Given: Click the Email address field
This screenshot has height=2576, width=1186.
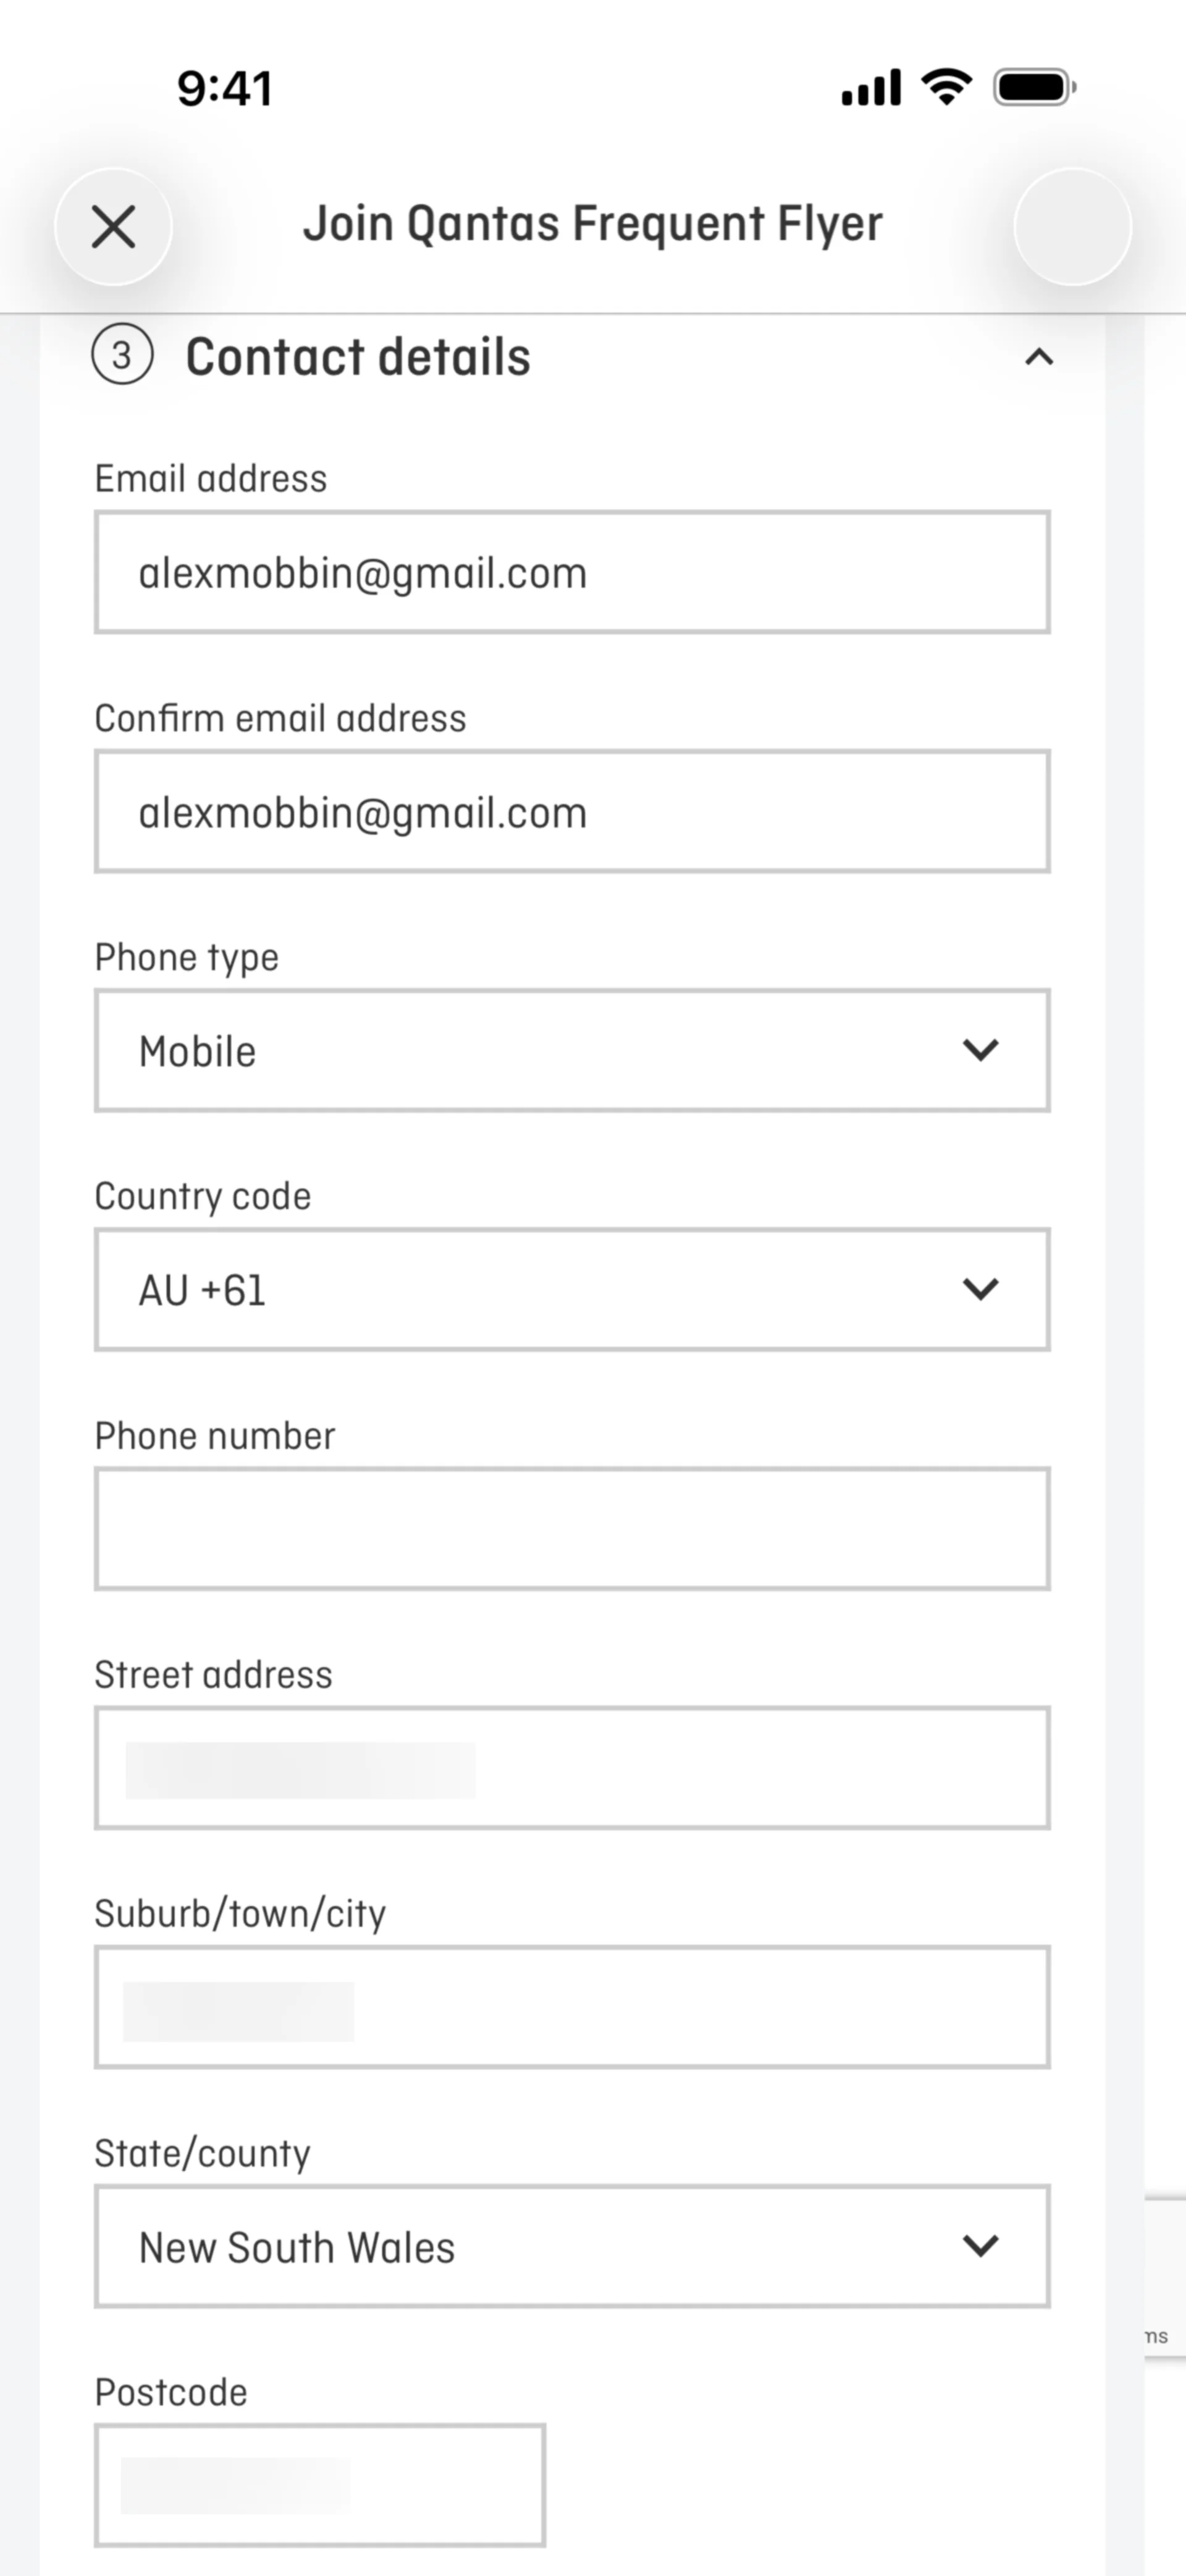Looking at the screenshot, I should point(572,573).
